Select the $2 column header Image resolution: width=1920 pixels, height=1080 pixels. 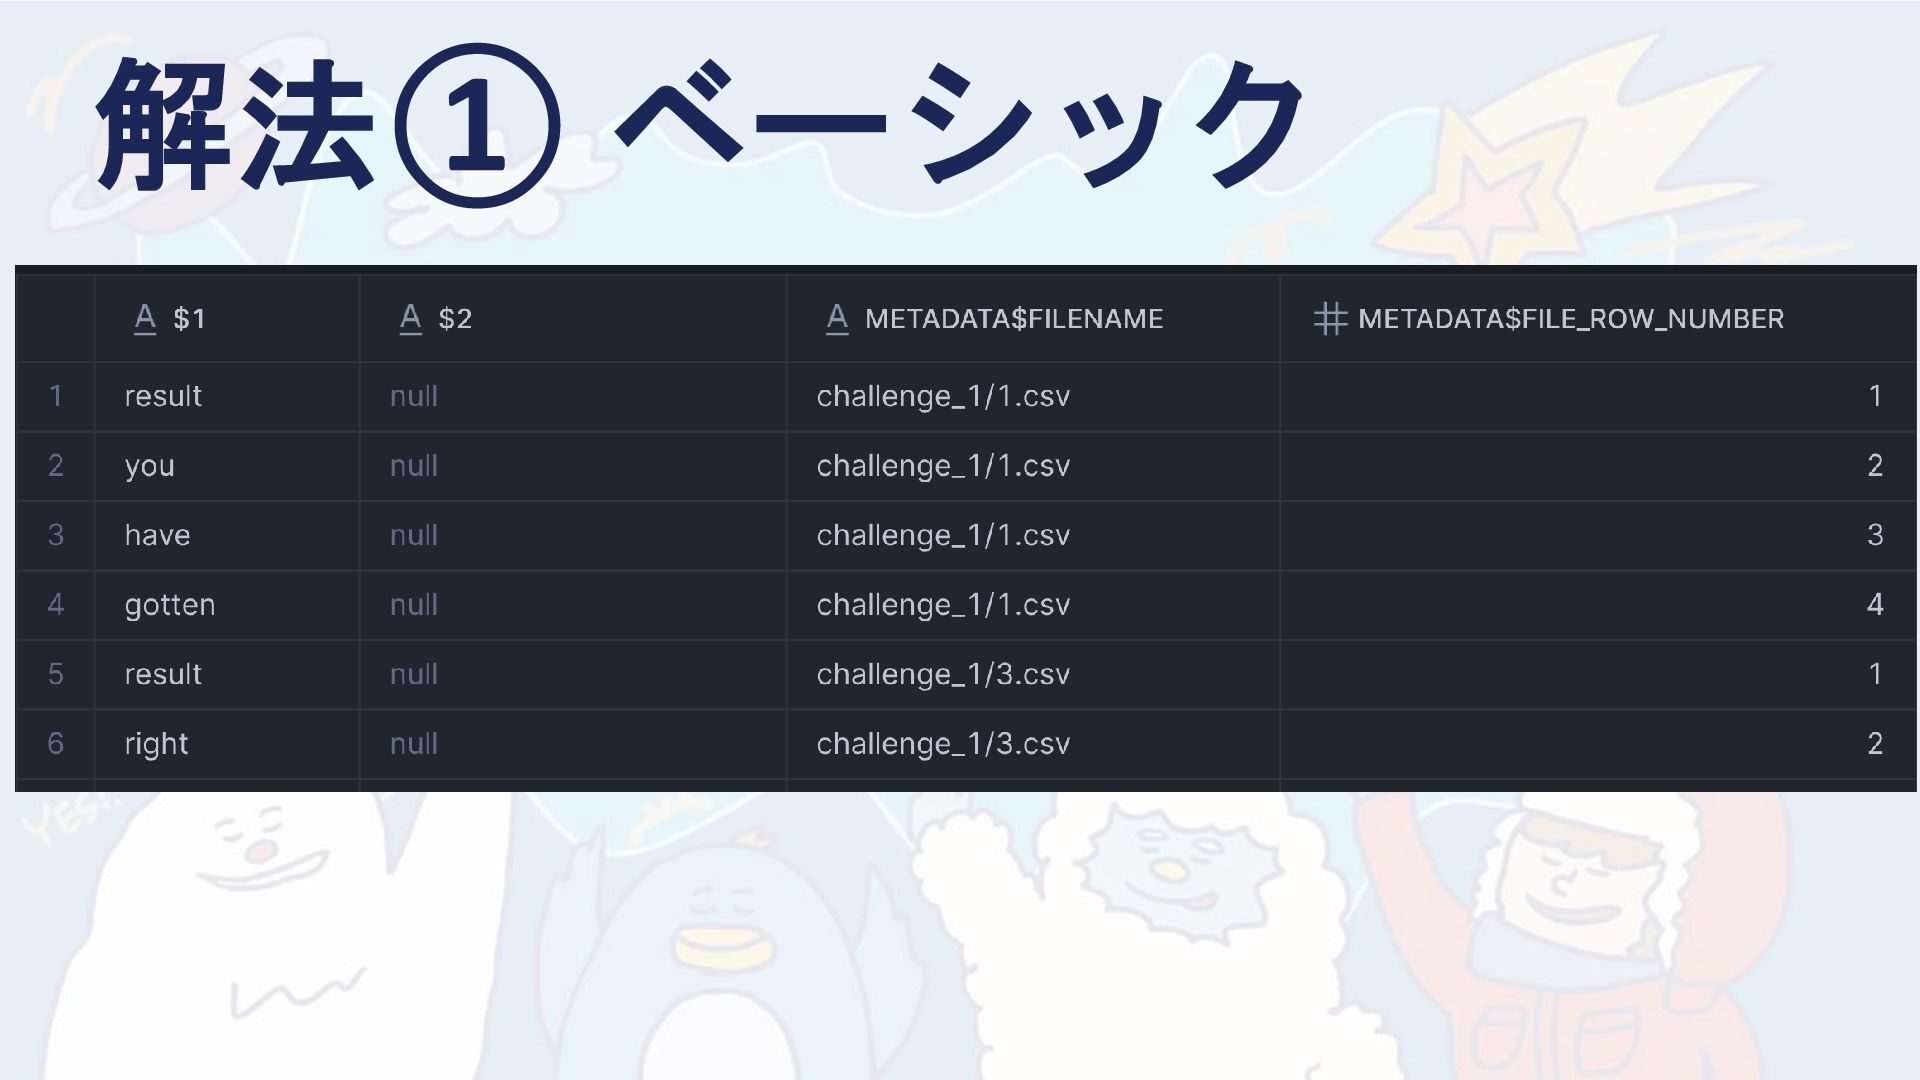click(x=573, y=319)
